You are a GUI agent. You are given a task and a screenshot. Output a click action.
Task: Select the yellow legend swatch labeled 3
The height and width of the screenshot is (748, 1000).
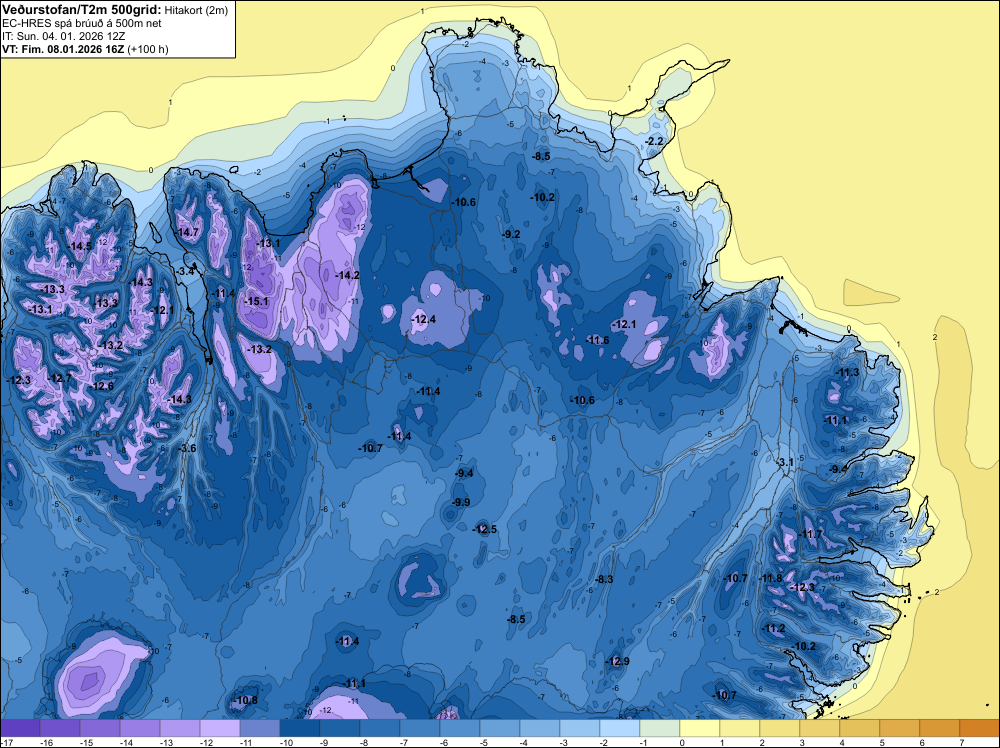pyautogui.click(x=820, y=728)
